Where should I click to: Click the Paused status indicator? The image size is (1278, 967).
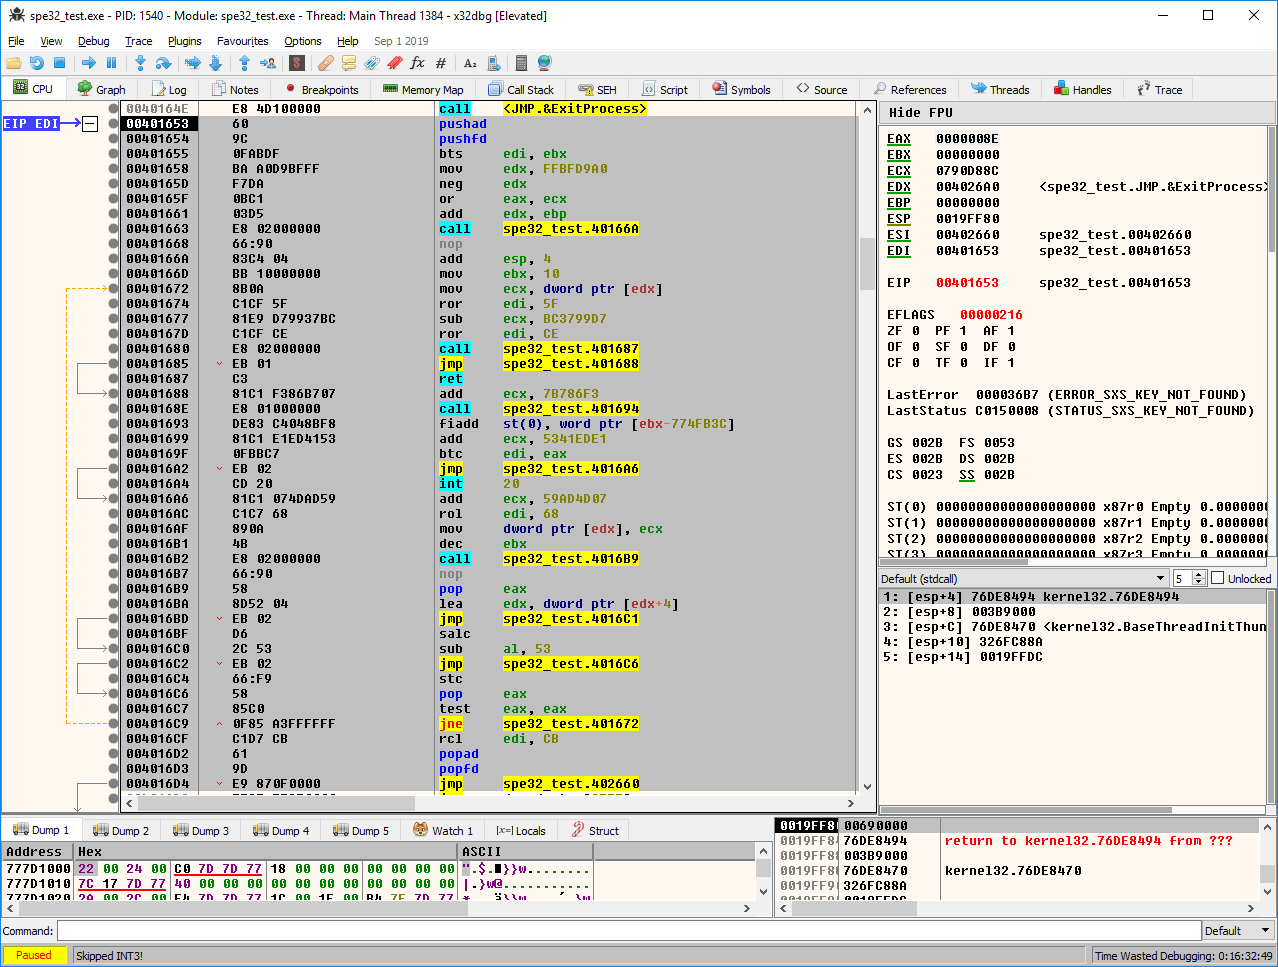pyautogui.click(x=34, y=955)
